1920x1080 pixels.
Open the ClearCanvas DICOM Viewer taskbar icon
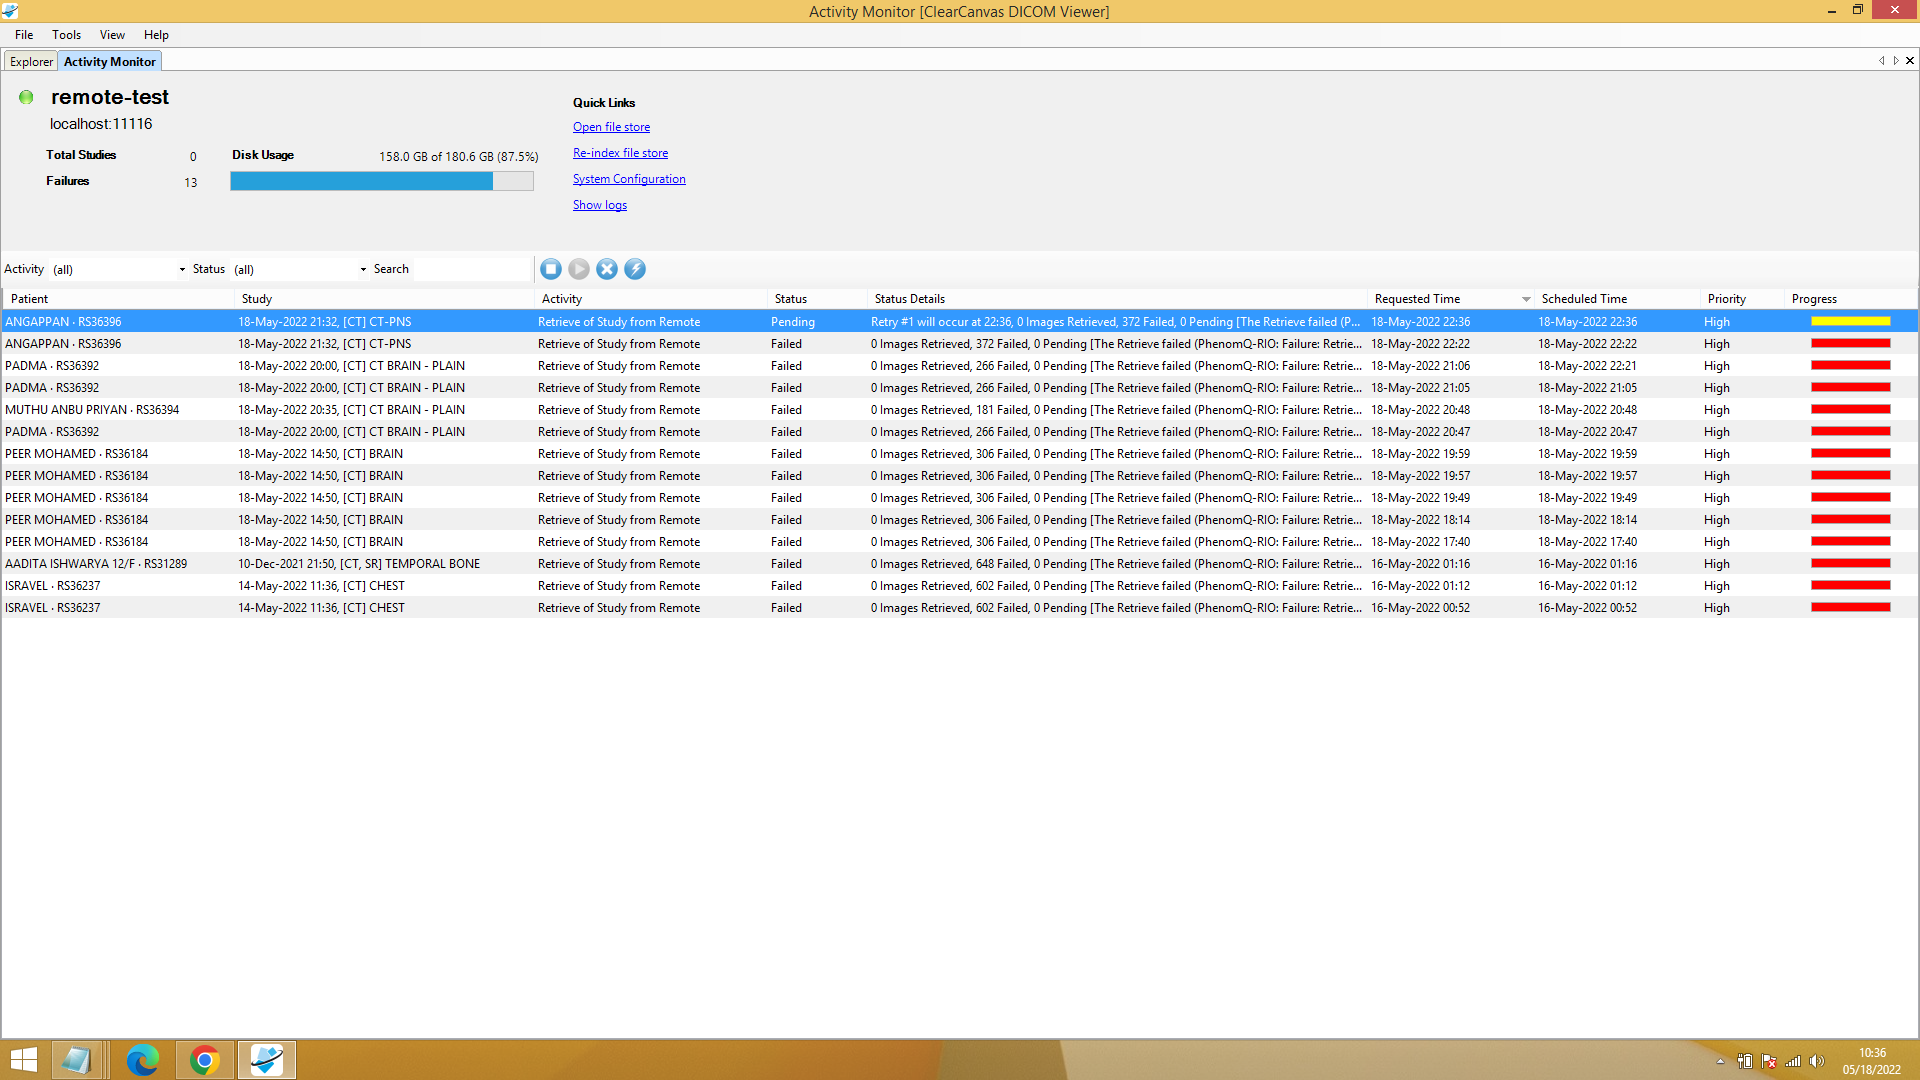(265, 1059)
